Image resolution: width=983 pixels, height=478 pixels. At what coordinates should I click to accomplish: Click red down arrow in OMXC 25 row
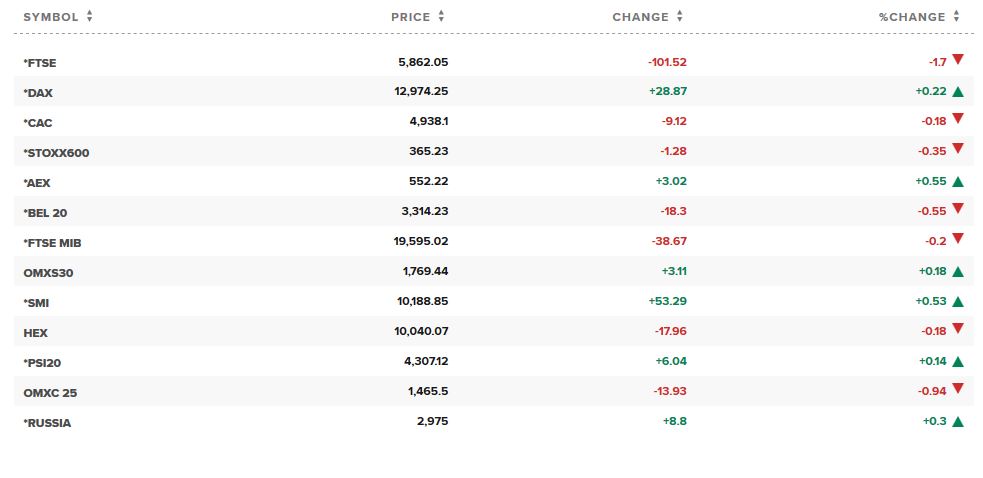[x=957, y=388]
